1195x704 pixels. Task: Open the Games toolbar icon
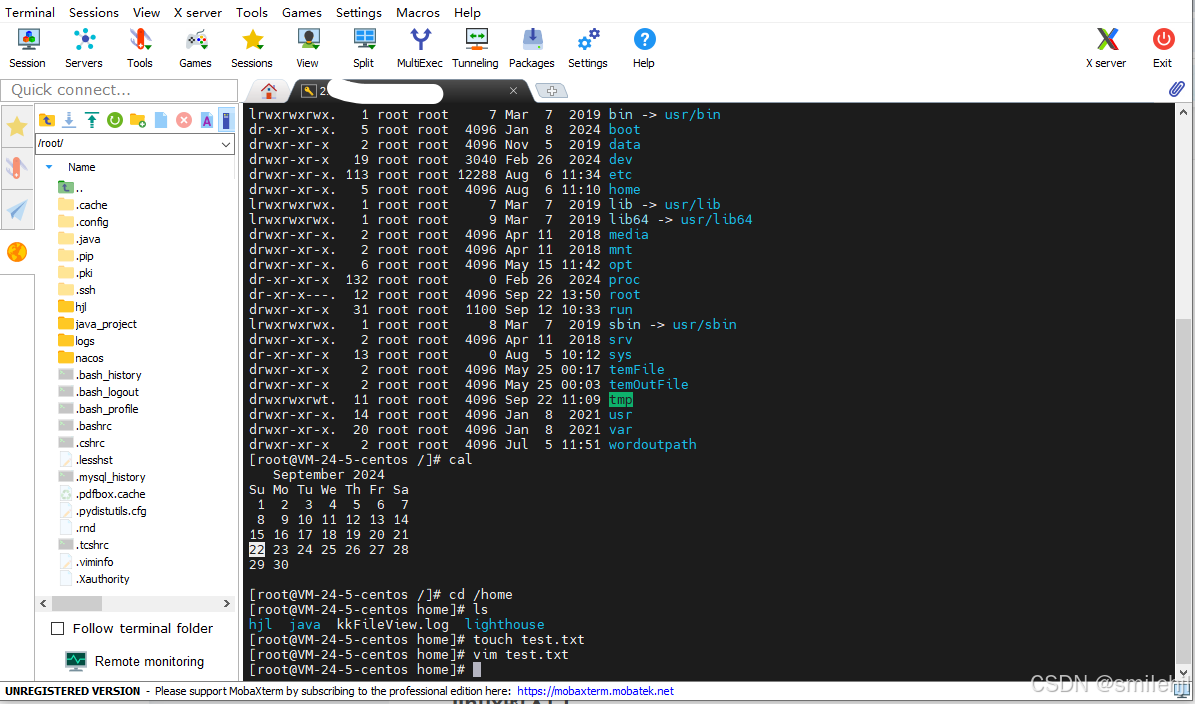coord(195,49)
